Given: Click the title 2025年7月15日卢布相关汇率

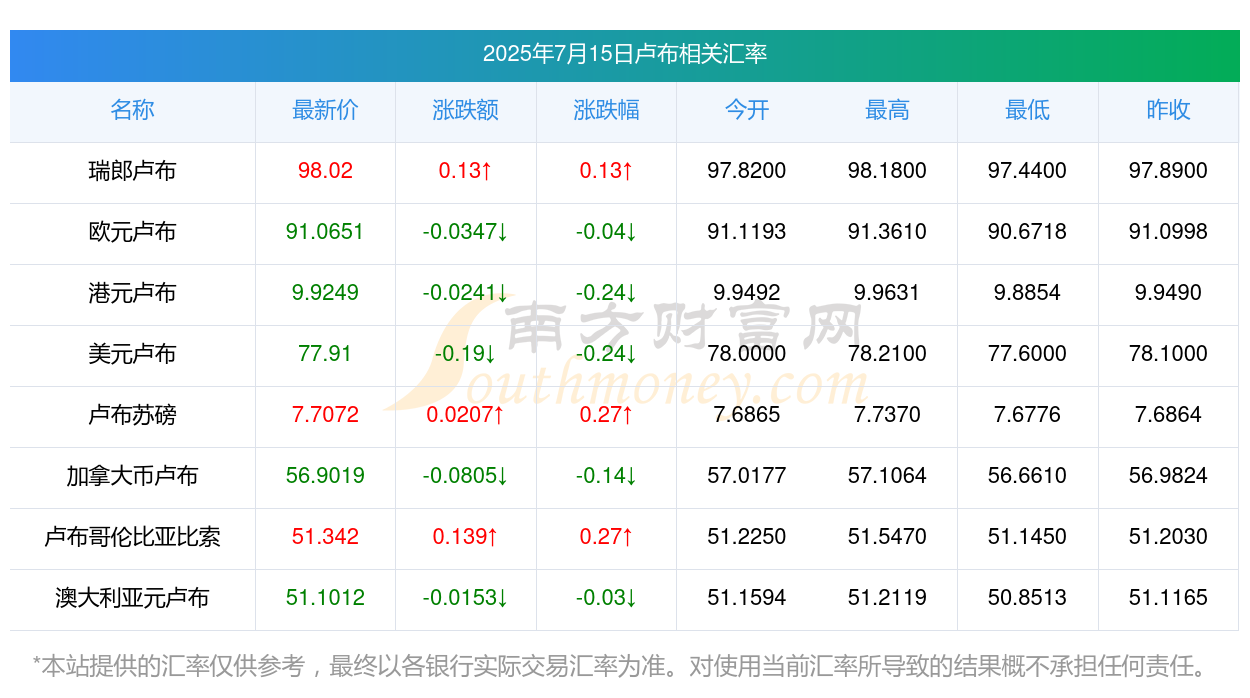Looking at the screenshot, I should pos(625,54).
